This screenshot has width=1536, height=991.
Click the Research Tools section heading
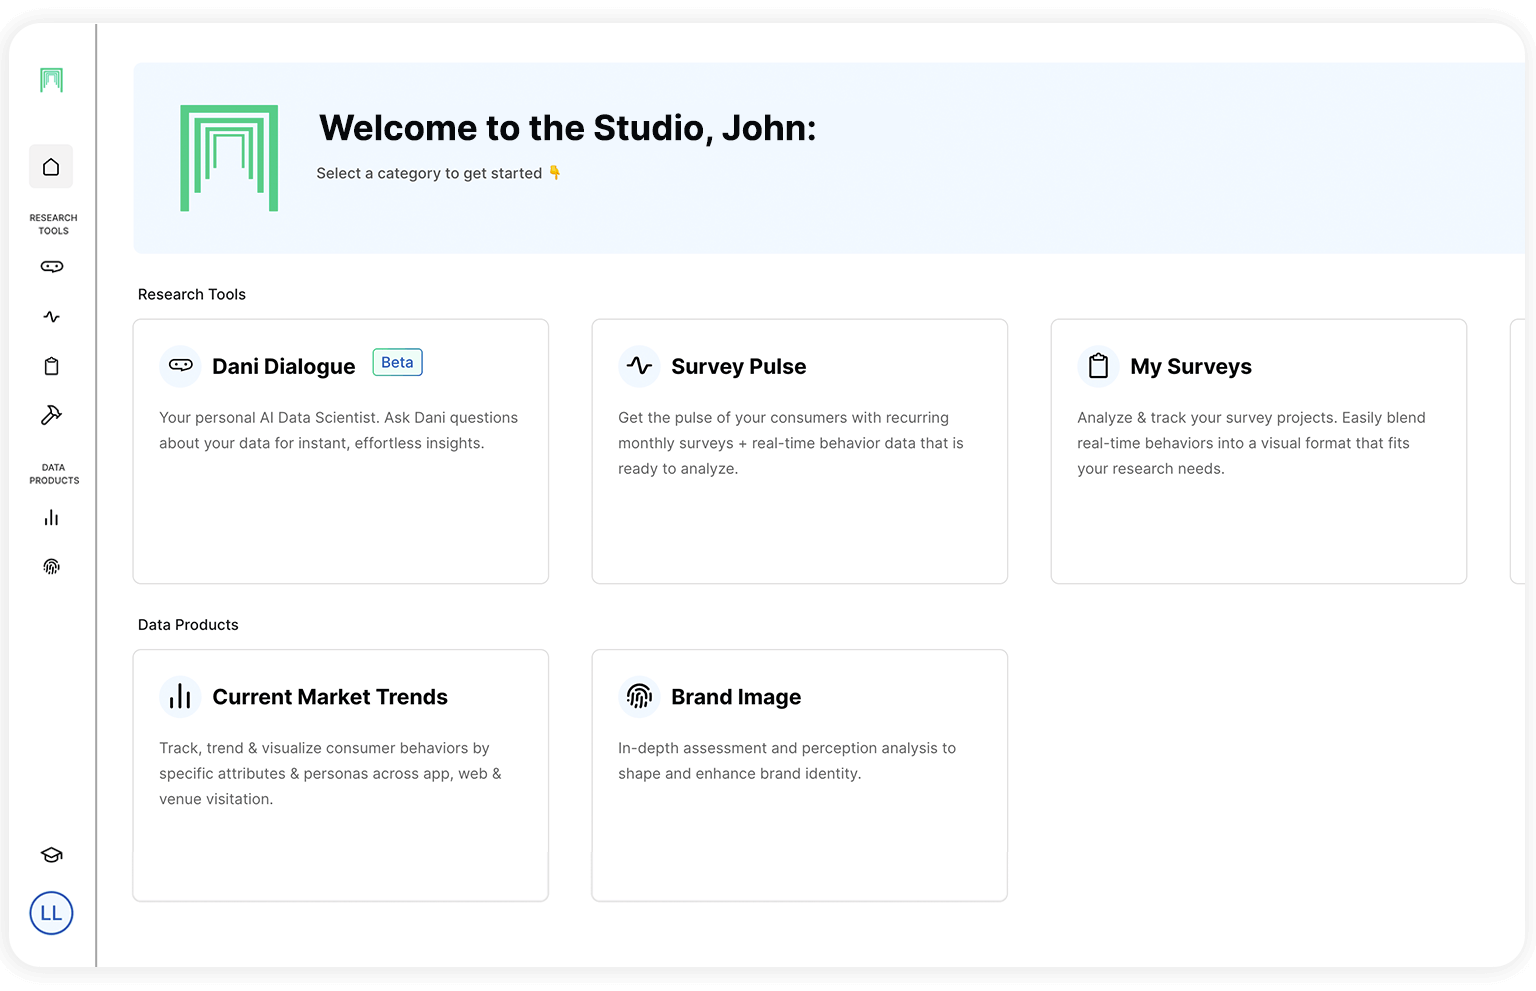click(192, 294)
